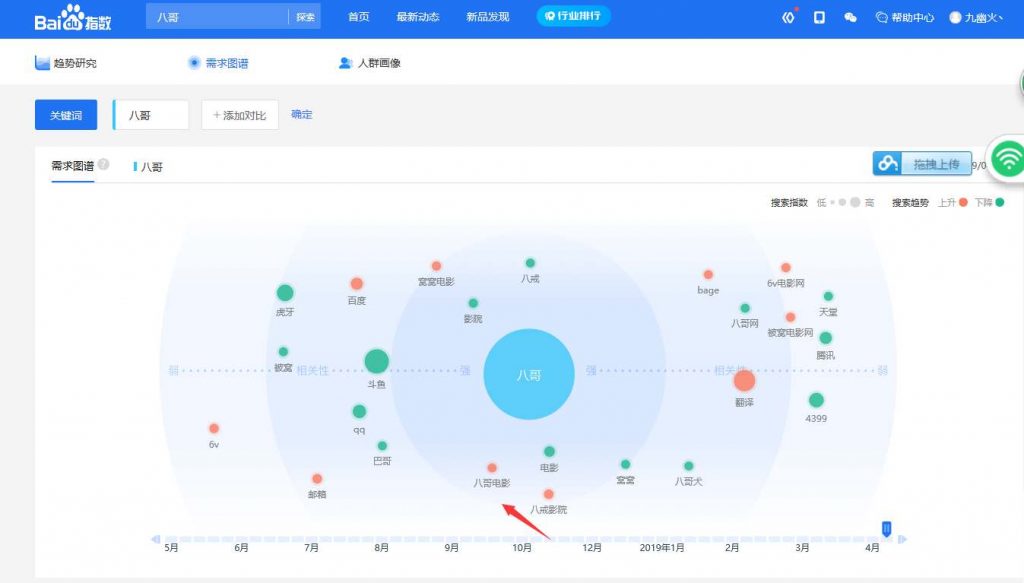Open 最新动态 in the top navigation
Screen dimensions: 1024x583
pos(417,17)
